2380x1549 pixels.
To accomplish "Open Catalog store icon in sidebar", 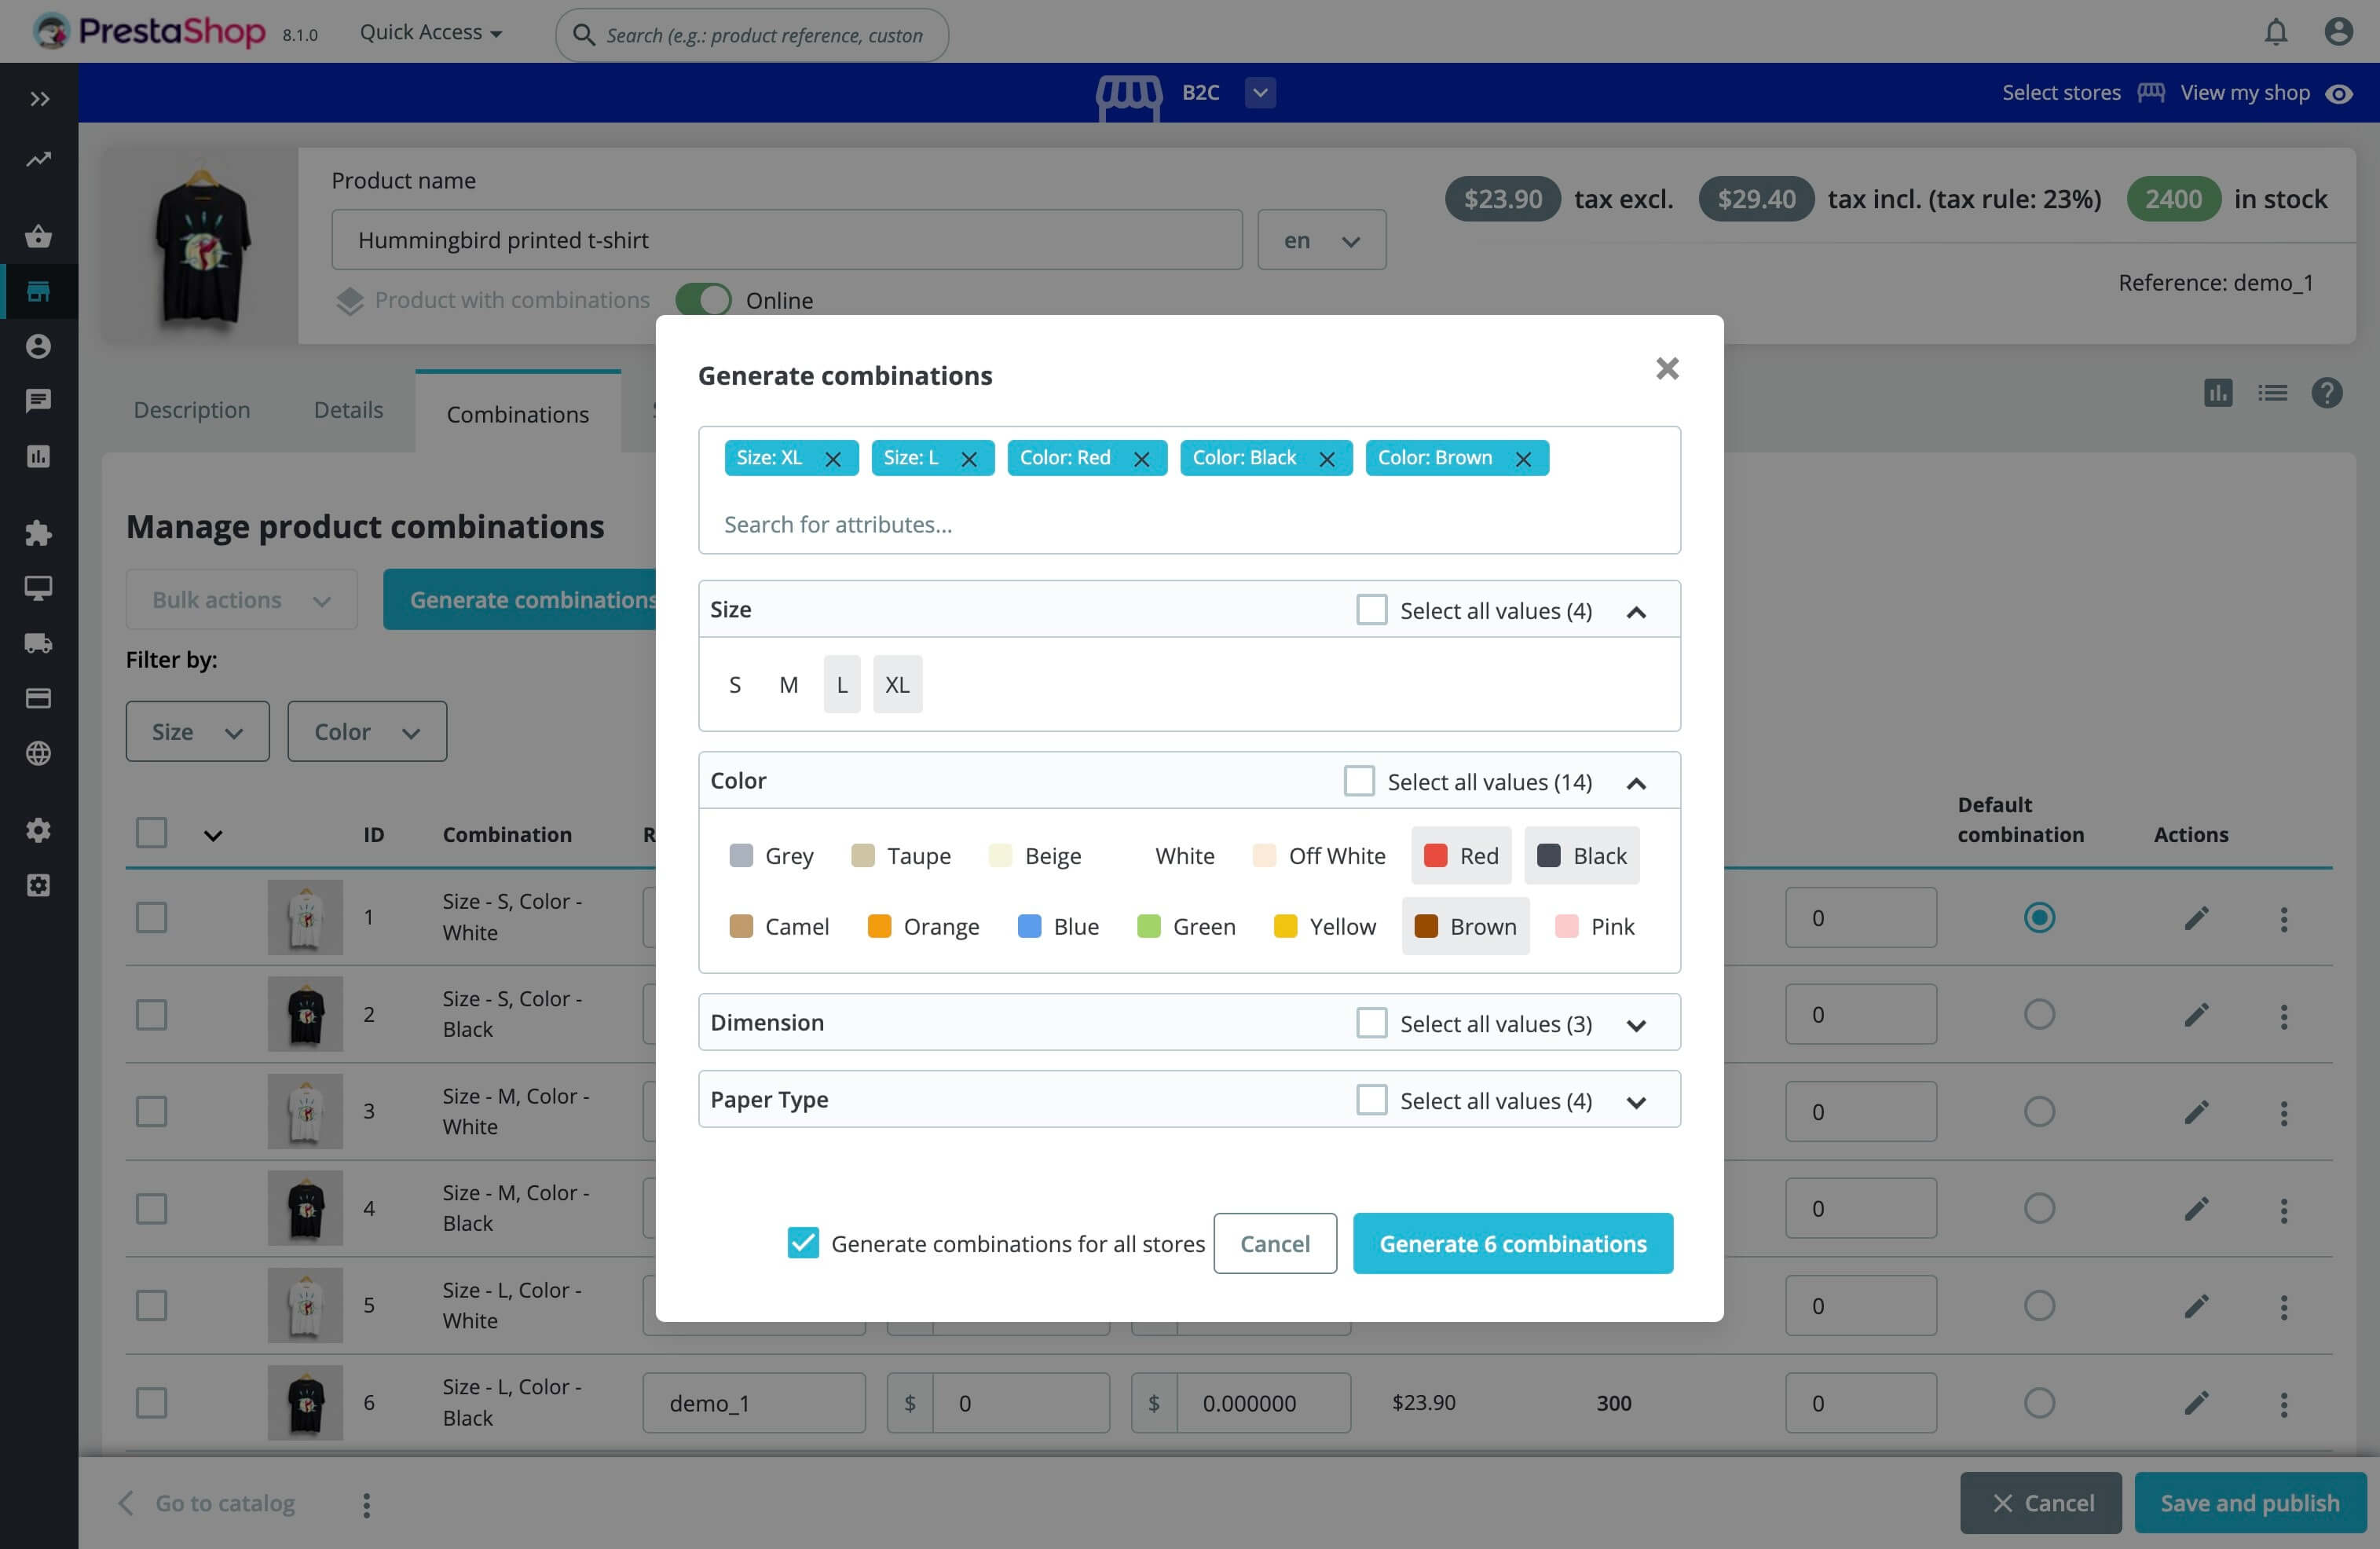I will click(x=39, y=291).
